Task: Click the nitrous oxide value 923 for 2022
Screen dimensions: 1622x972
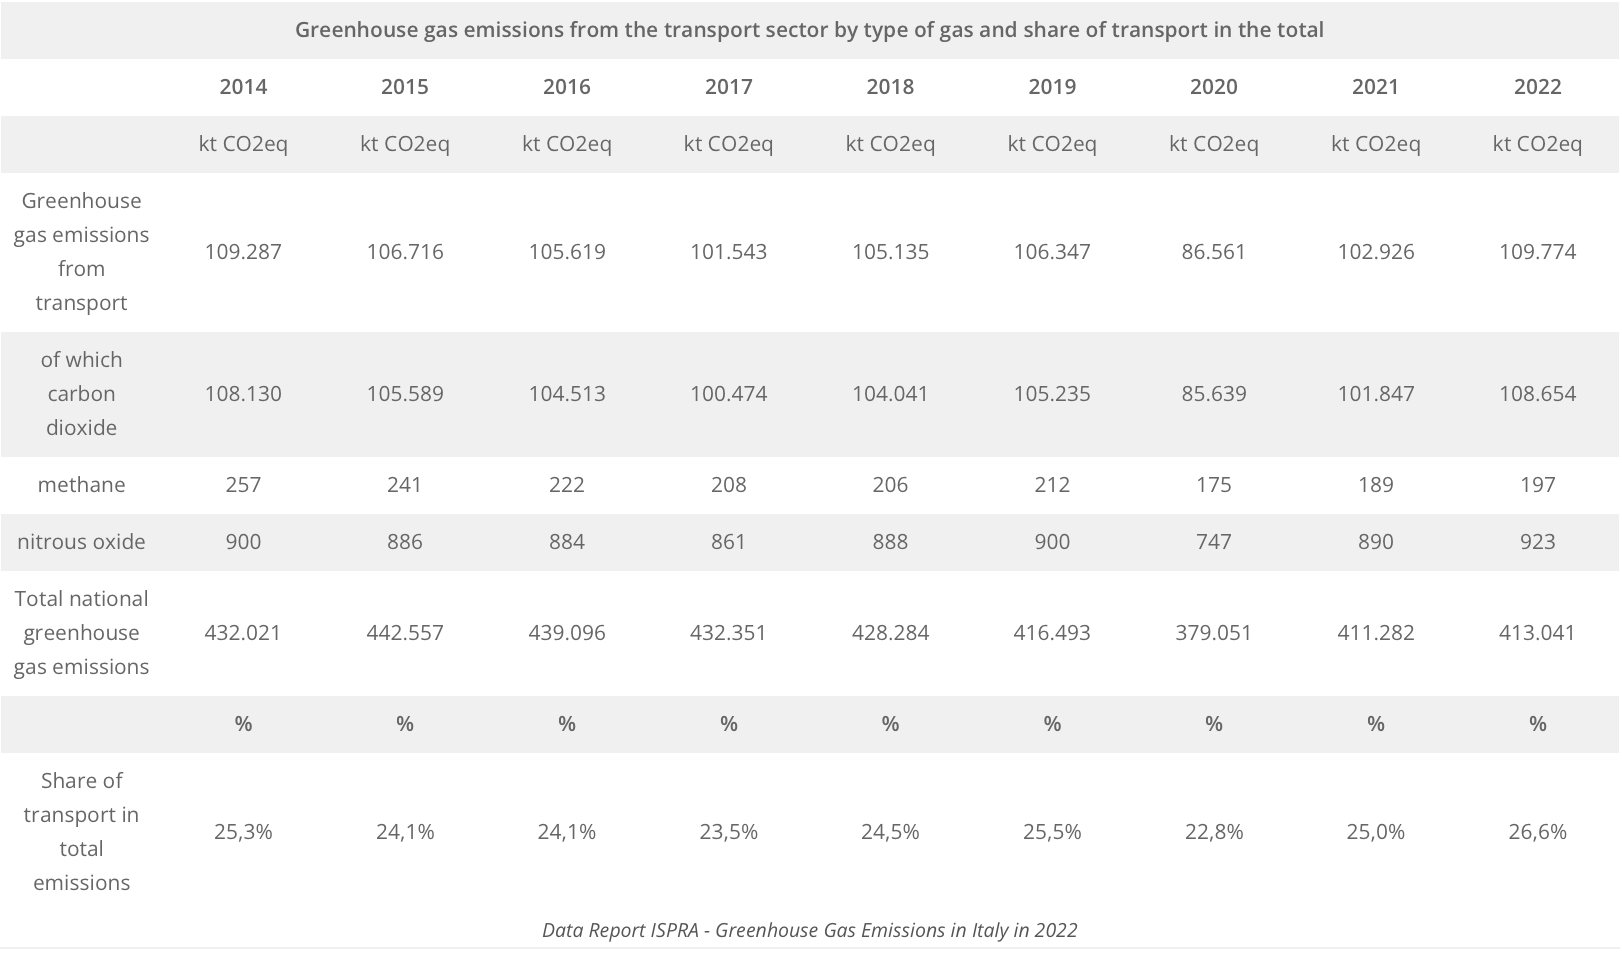Action: click(1537, 542)
